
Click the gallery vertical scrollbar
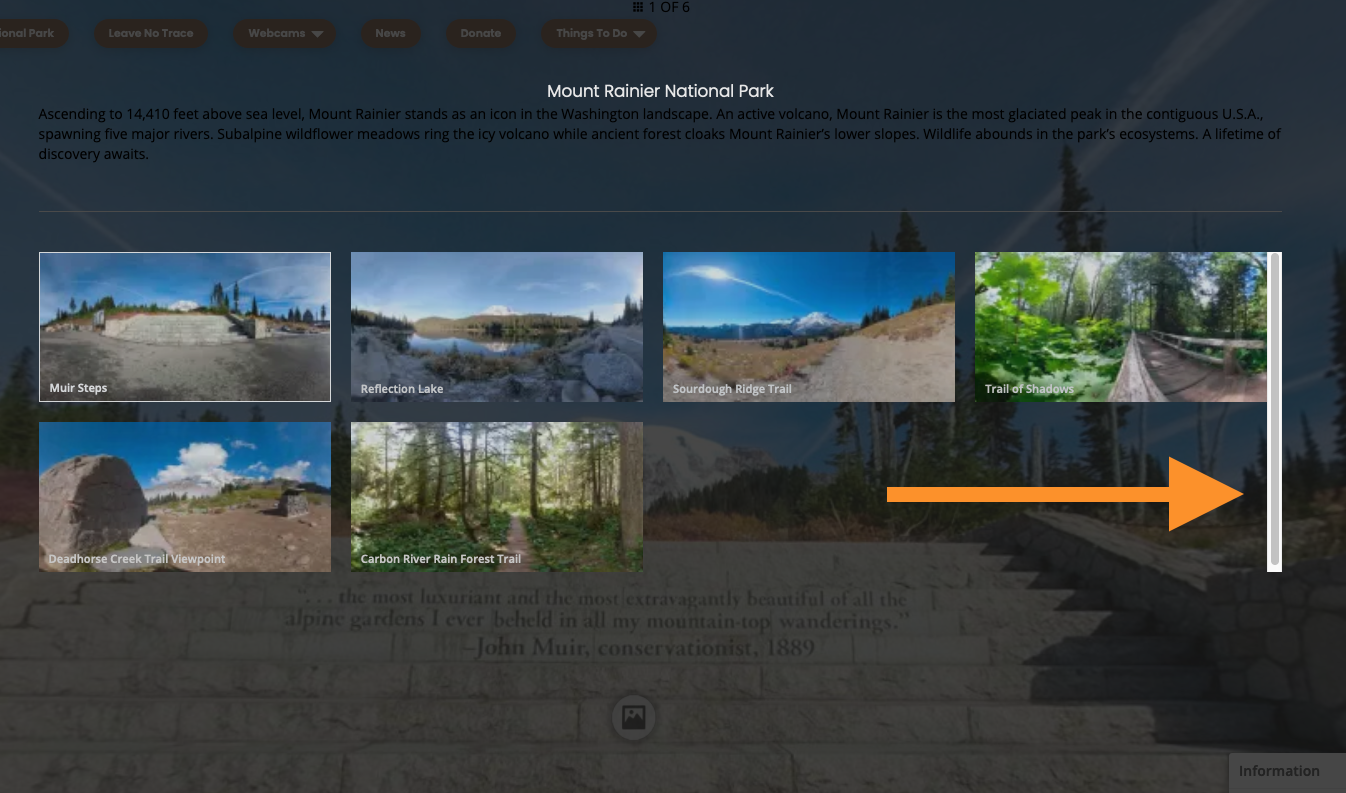(1274, 412)
